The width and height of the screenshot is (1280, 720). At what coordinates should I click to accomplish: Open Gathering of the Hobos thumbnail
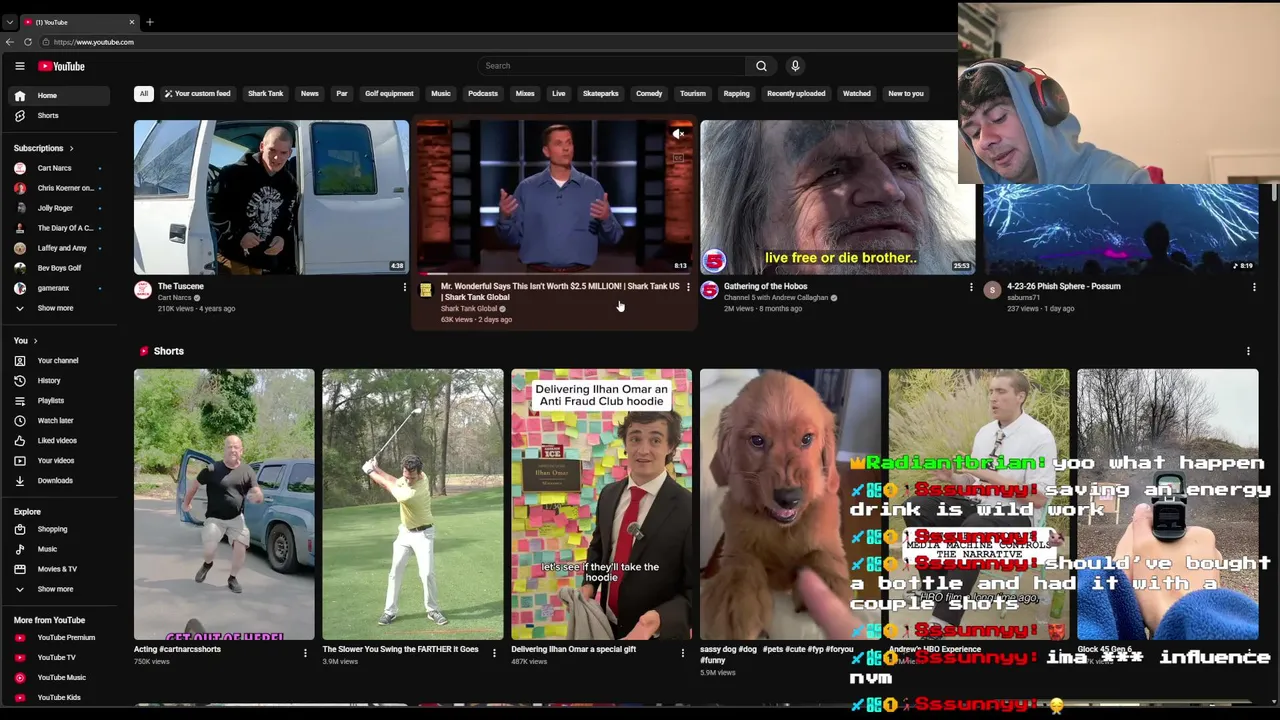[838, 197]
